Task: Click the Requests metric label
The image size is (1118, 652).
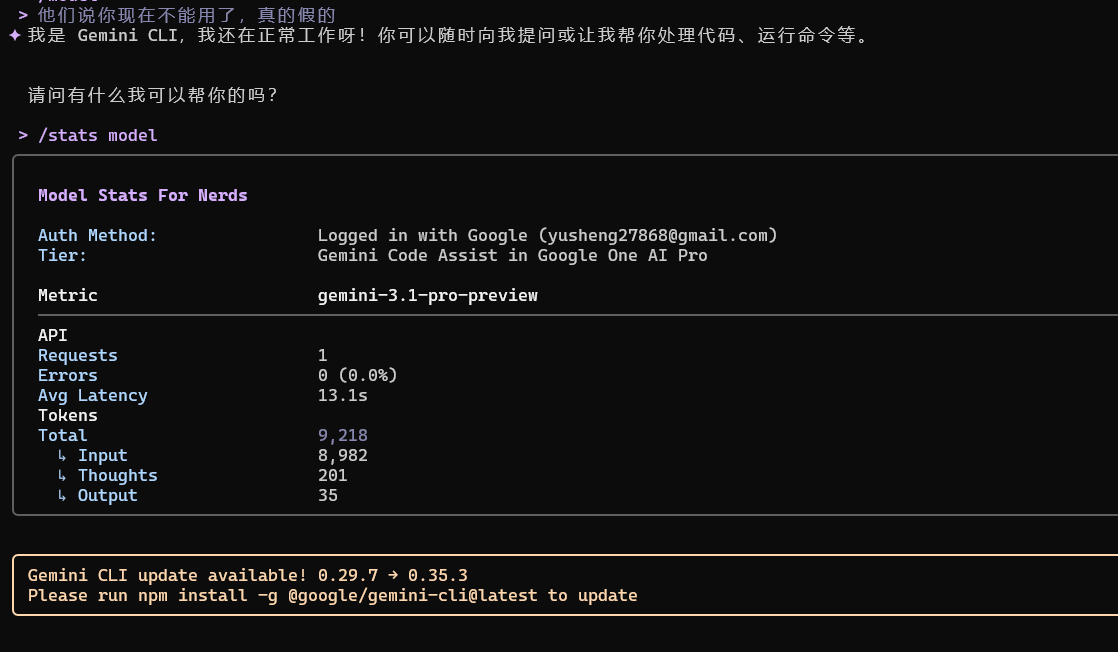Action: click(x=78, y=355)
